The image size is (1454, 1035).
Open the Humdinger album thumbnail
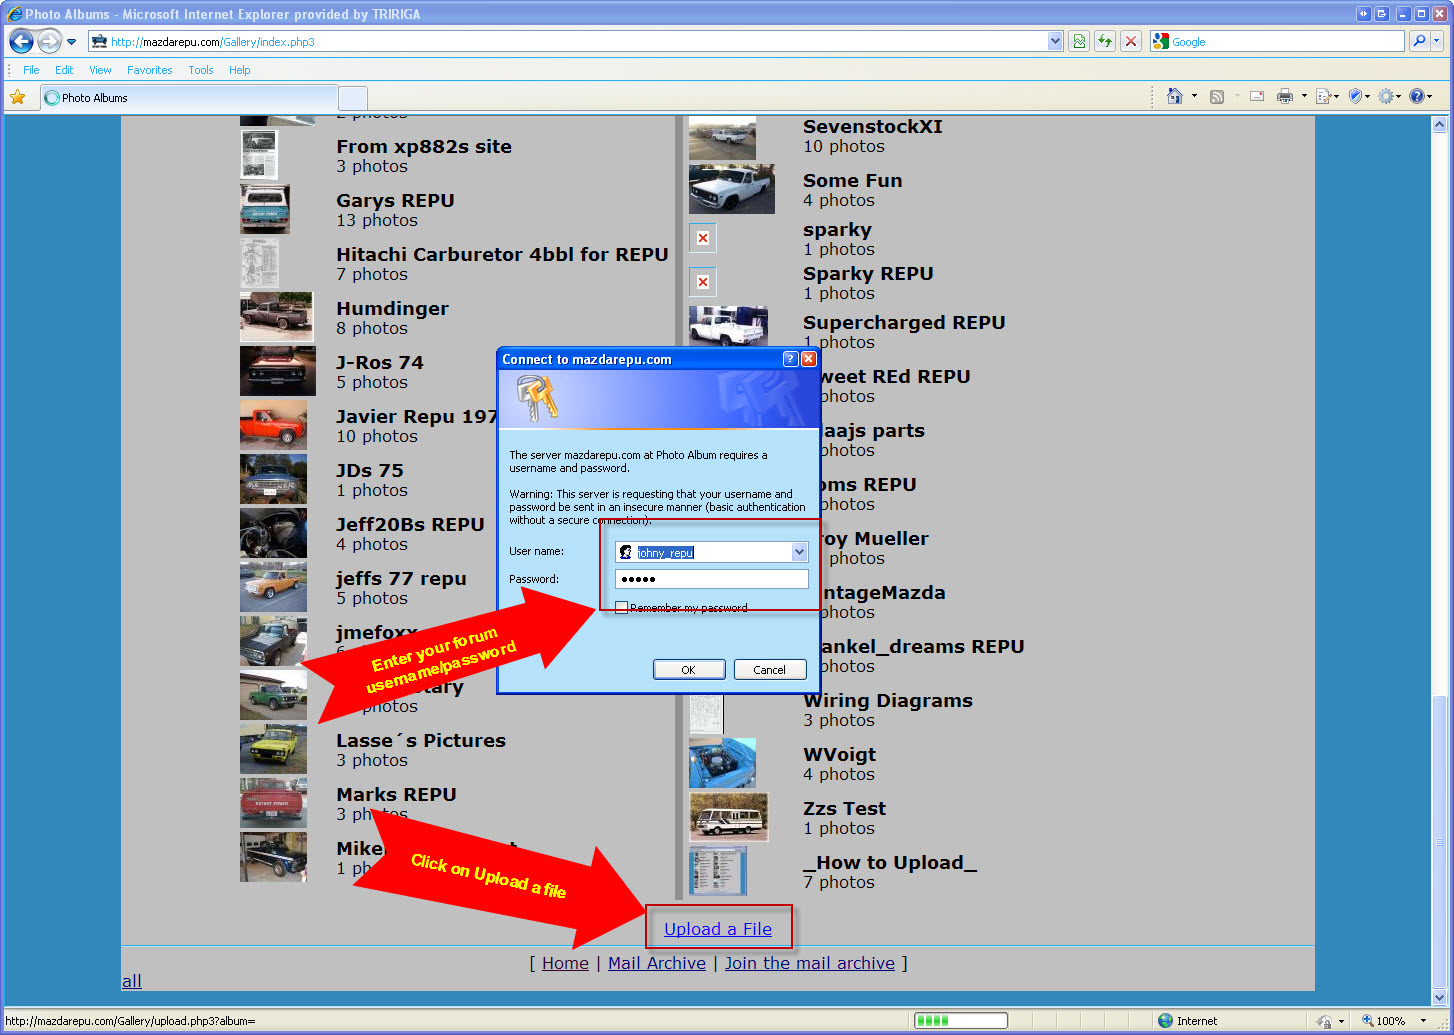point(277,317)
